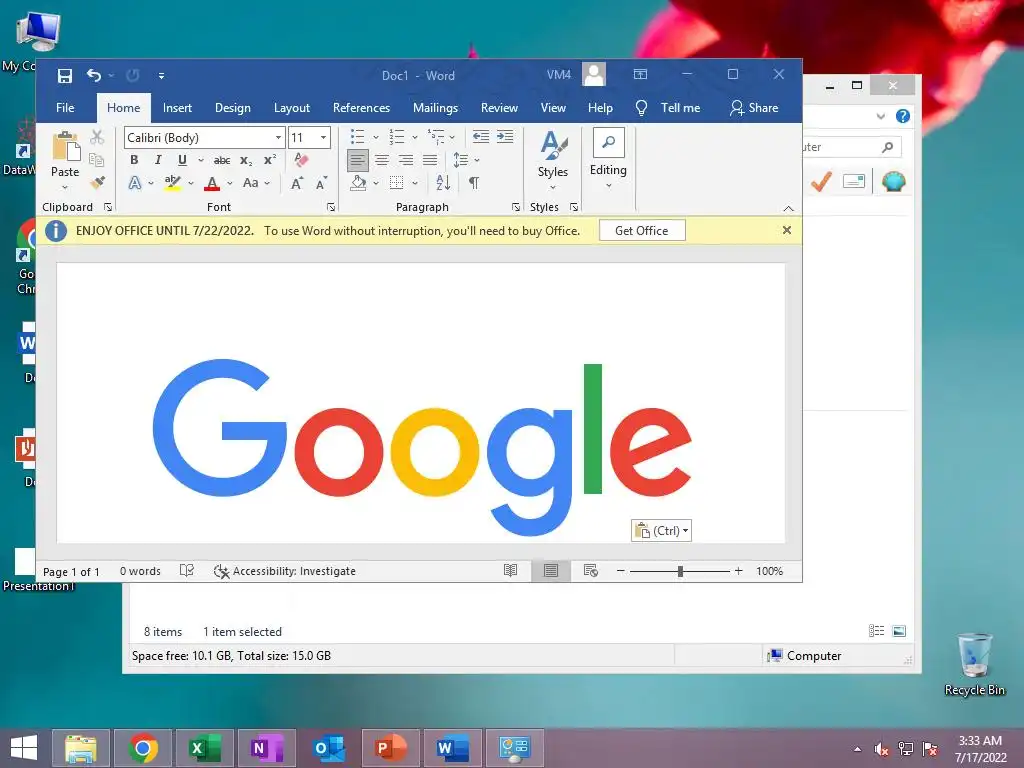Select Print Layout view button
The width and height of the screenshot is (1024, 768).
tap(551, 571)
